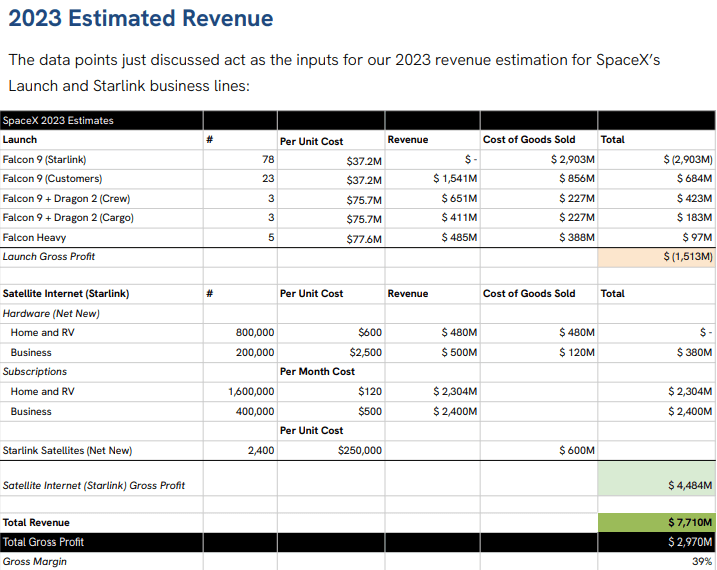Click the 'Falcon 9 (Starlink)' row label

point(44,160)
